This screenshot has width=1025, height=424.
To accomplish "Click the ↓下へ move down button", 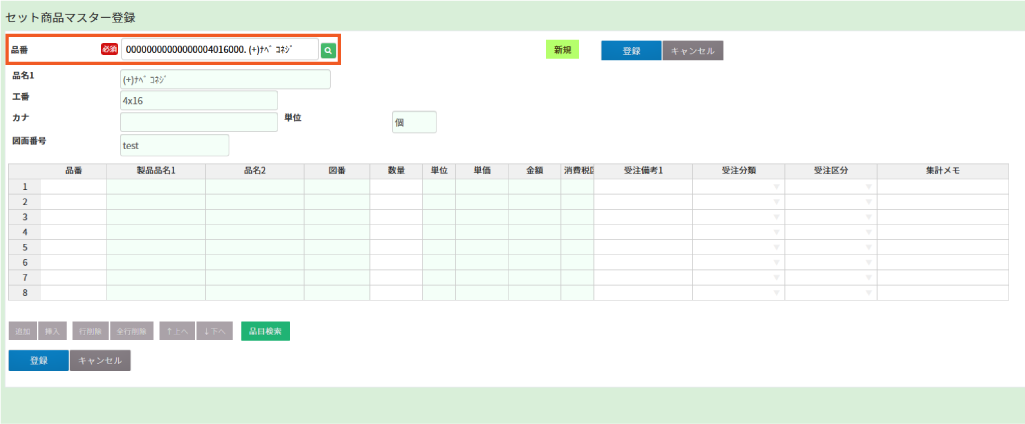I will [215, 331].
